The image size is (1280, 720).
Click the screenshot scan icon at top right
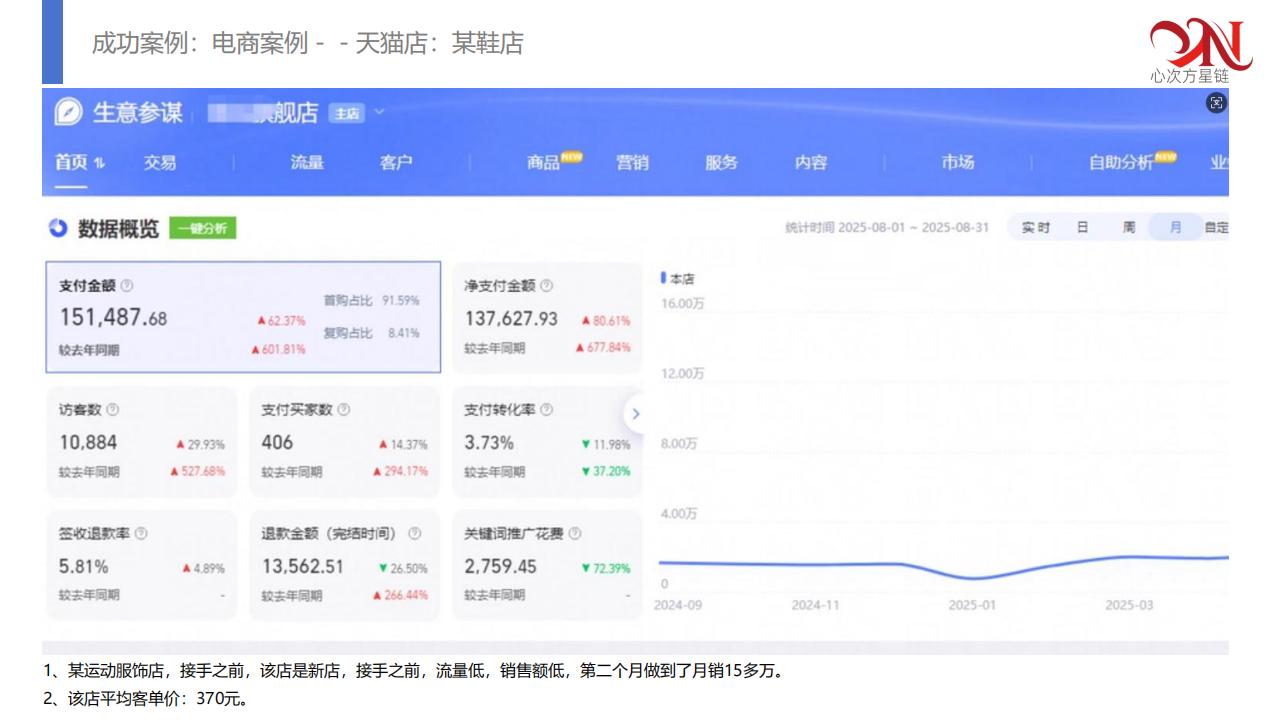coord(1216,103)
